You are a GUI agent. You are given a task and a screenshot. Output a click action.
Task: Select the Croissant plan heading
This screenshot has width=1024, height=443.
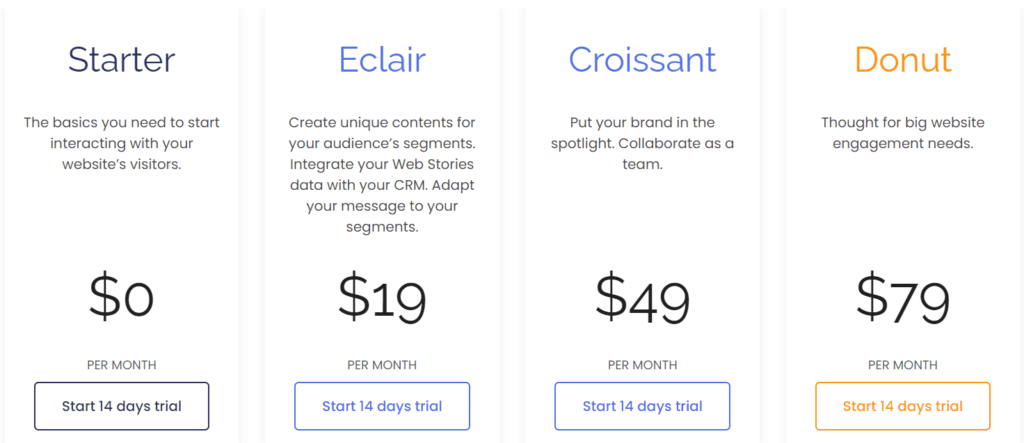point(642,60)
